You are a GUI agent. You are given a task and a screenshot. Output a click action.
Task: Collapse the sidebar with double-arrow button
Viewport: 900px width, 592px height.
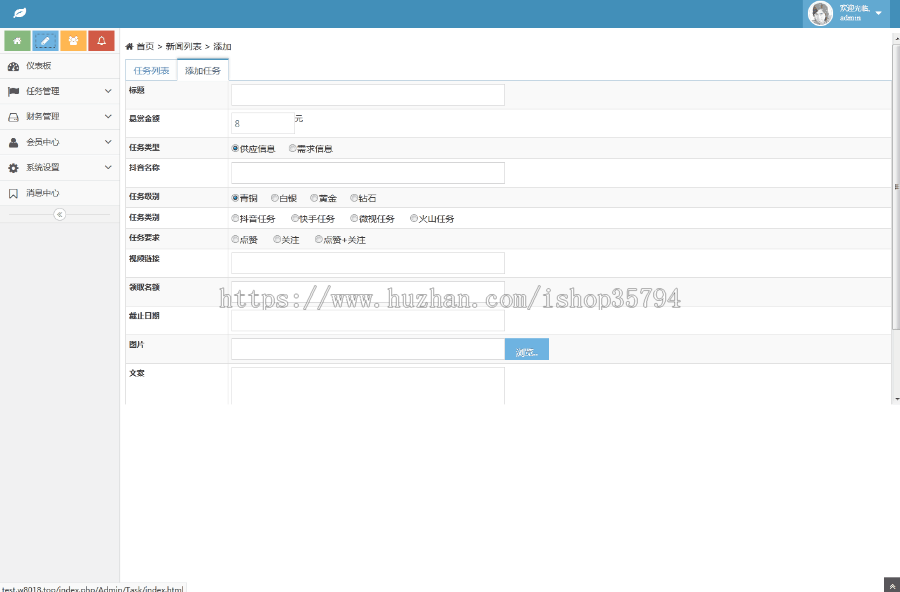tap(59, 214)
